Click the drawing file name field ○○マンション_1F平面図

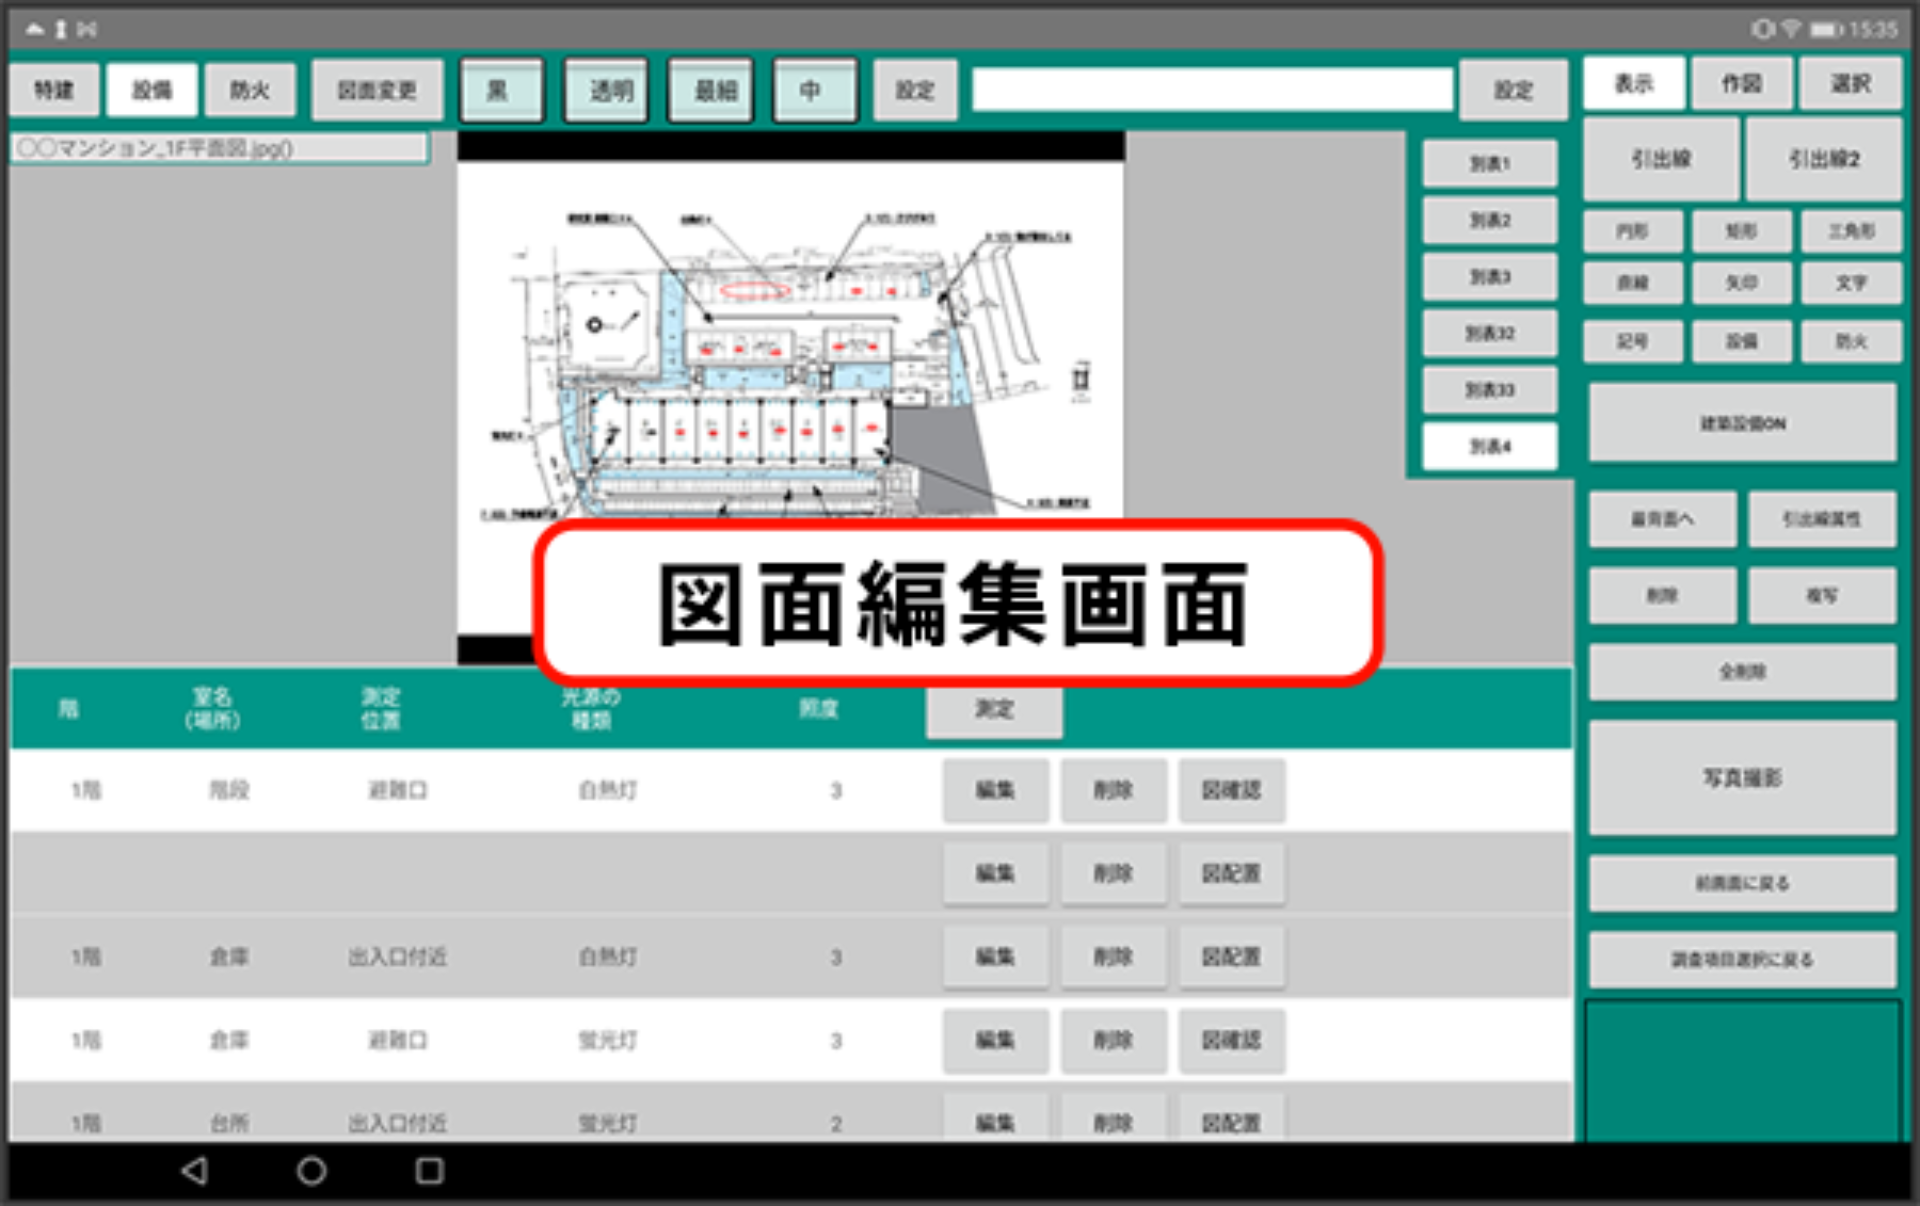[x=219, y=148]
